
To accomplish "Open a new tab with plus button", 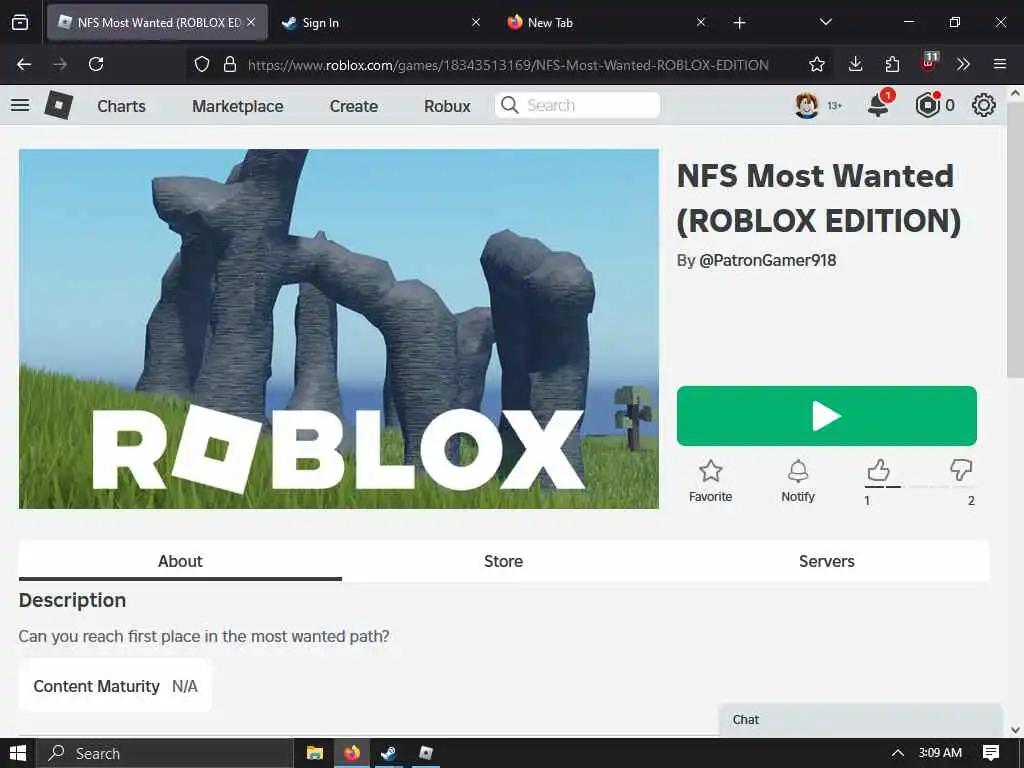I will pyautogui.click(x=739, y=23).
